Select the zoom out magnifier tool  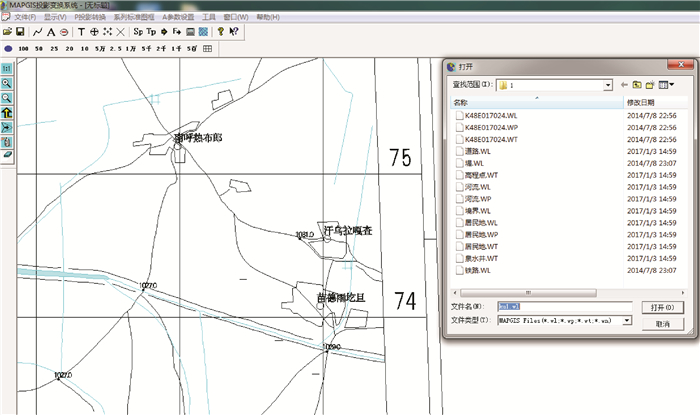[x=7, y=99]
